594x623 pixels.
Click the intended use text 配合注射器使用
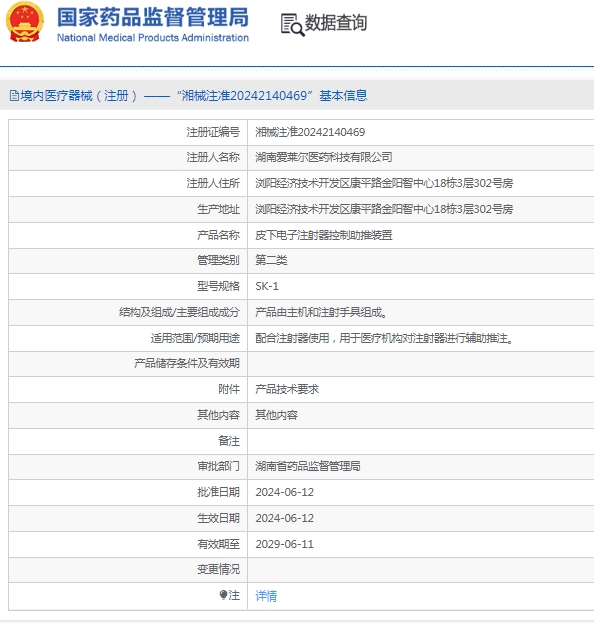[385, 338]
